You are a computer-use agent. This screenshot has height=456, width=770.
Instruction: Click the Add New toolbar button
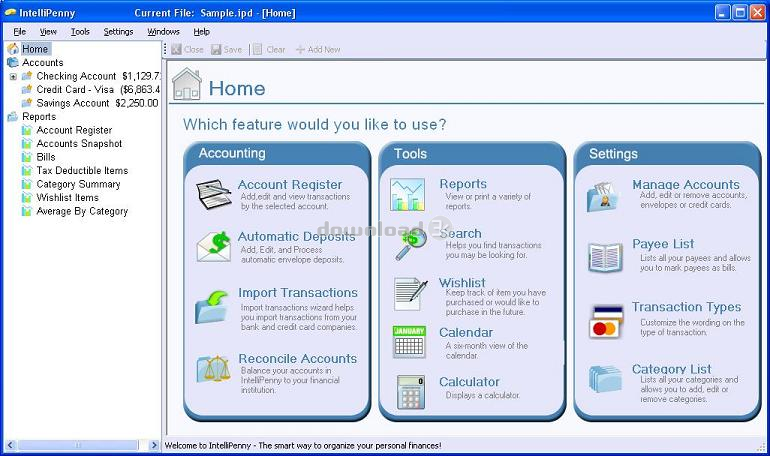[318, 50]
